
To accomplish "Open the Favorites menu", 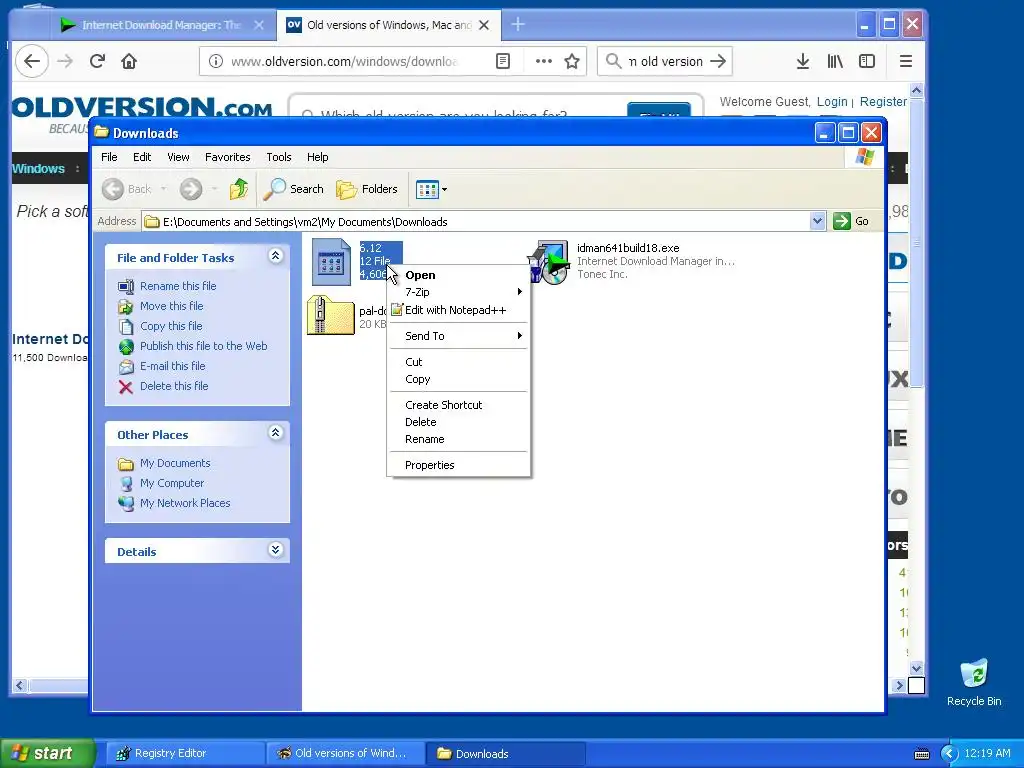I will pyautogui.click(x=227, y=157).
